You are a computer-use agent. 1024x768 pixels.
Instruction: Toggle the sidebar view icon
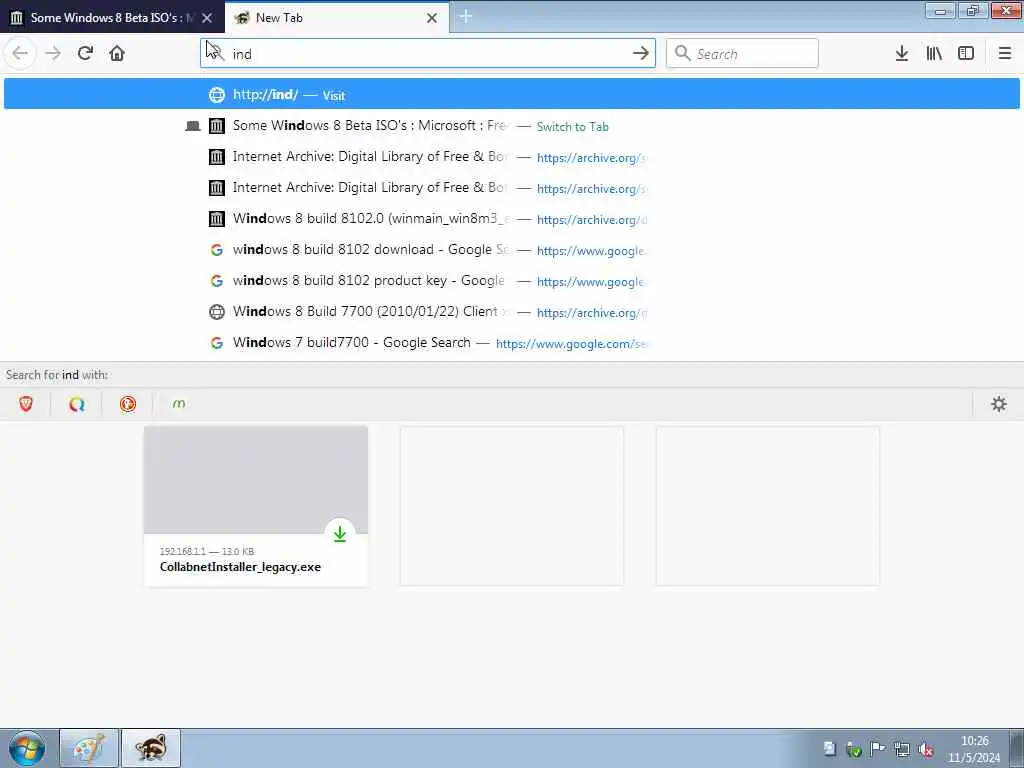[x=966, y=53]
